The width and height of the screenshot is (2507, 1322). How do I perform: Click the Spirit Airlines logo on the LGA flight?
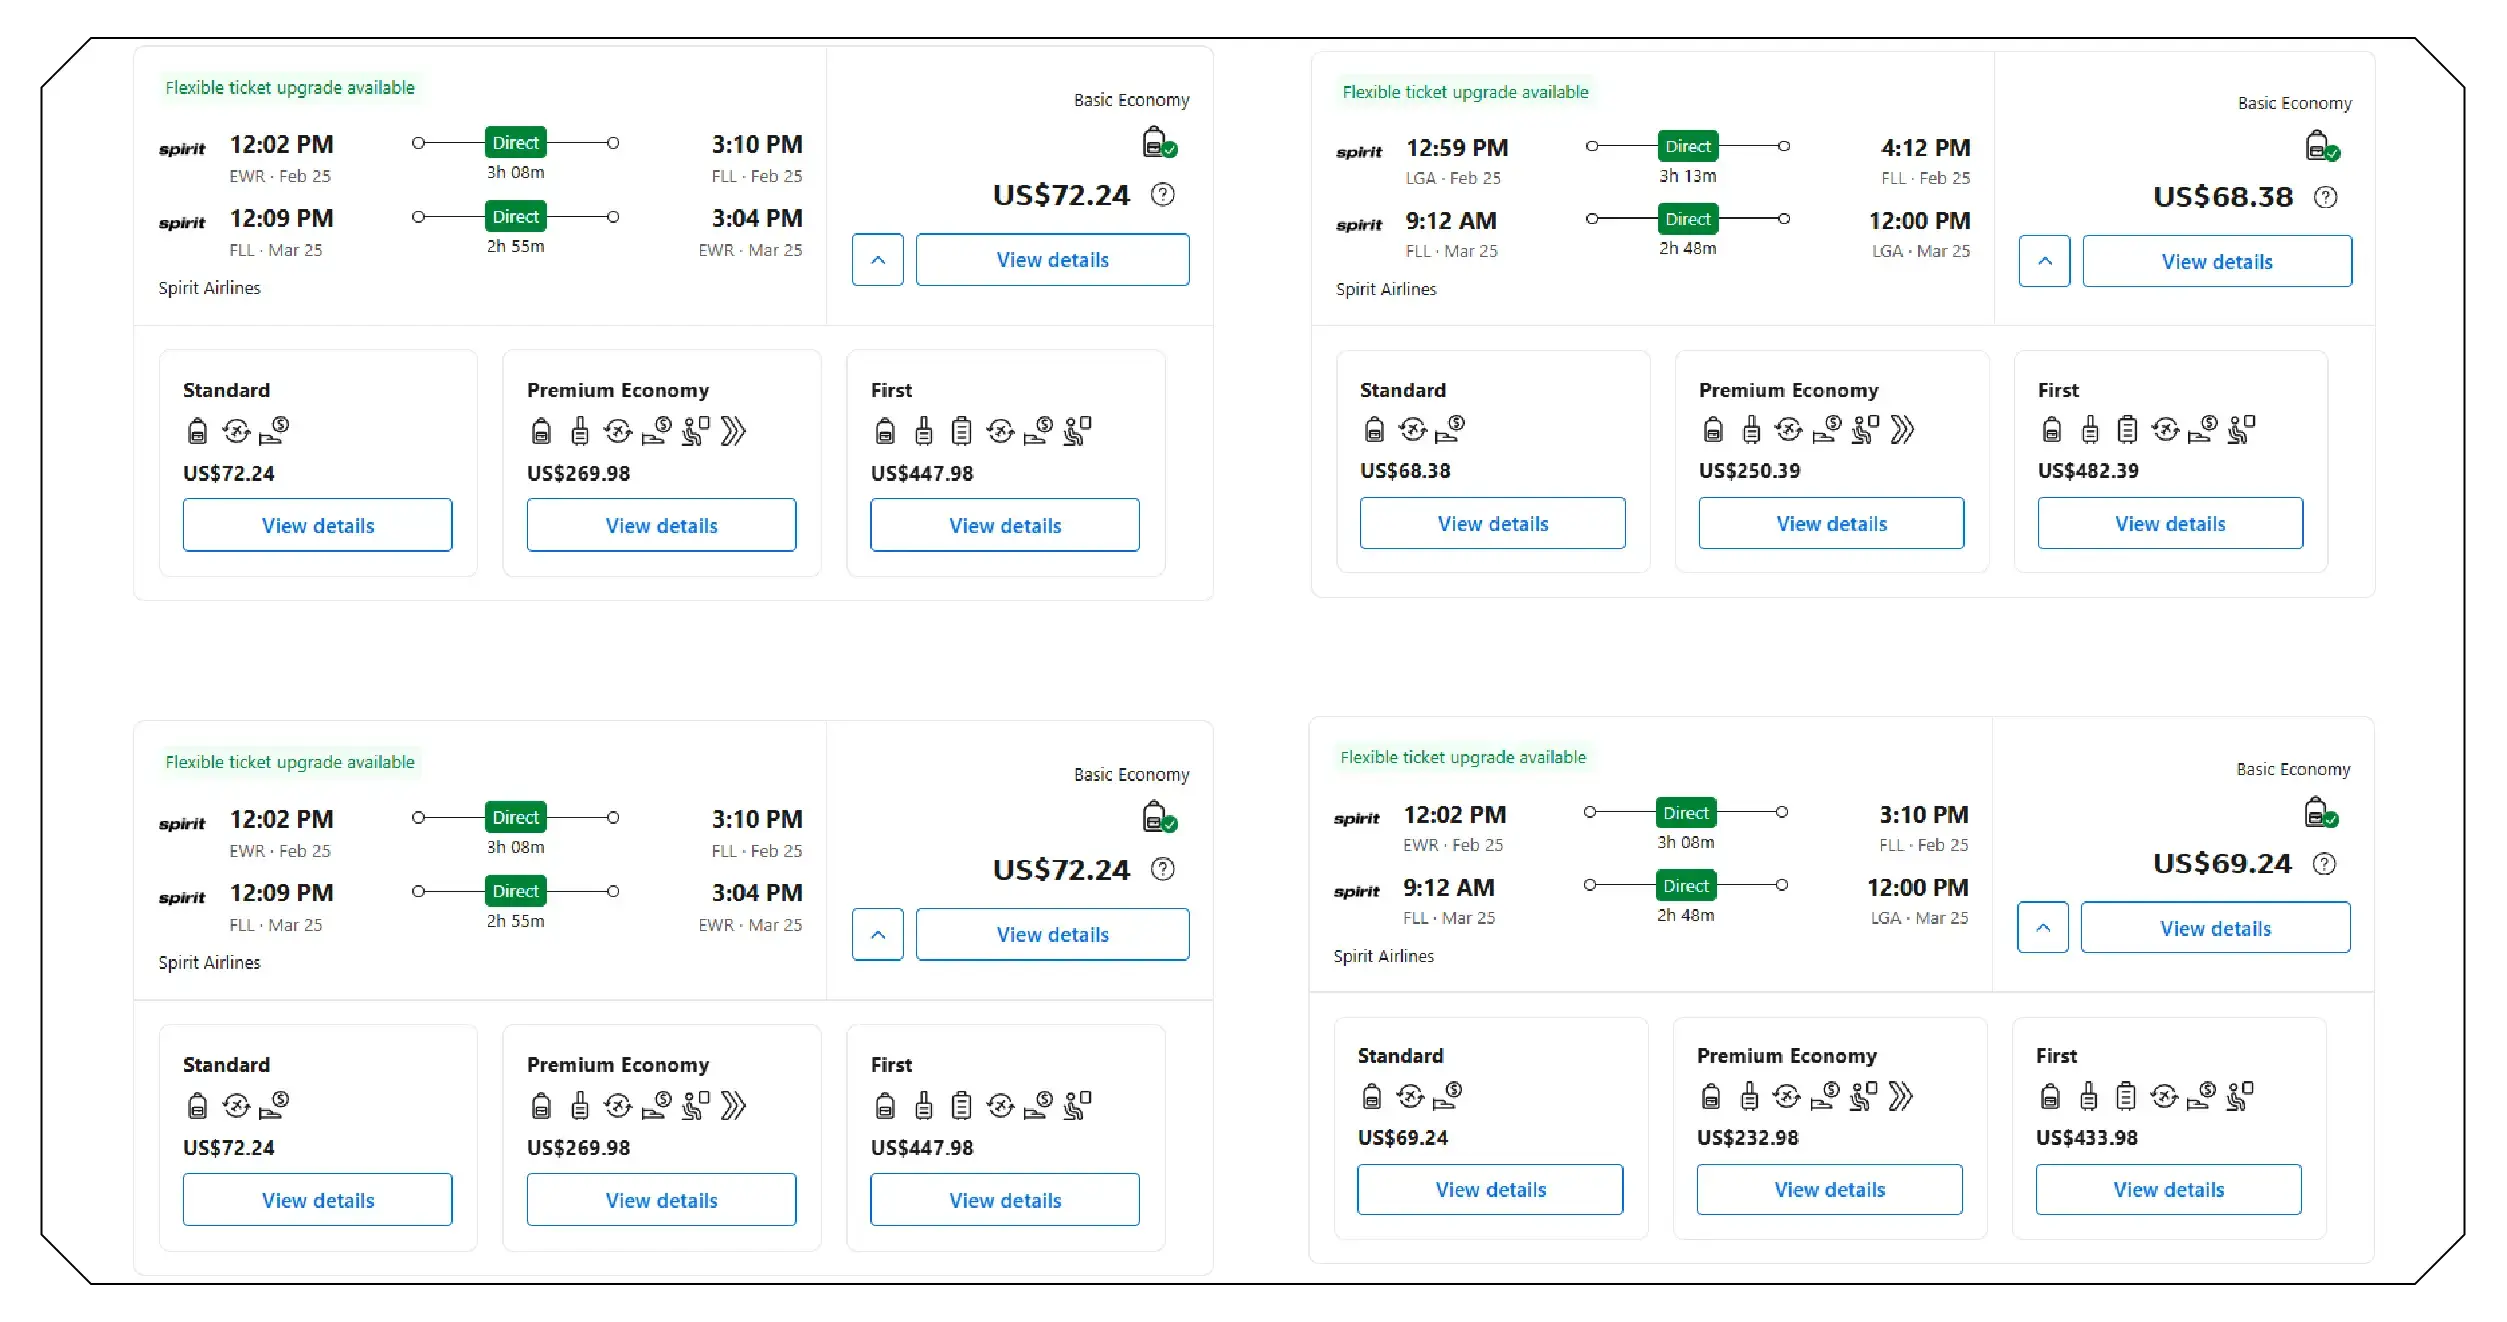1357,150
